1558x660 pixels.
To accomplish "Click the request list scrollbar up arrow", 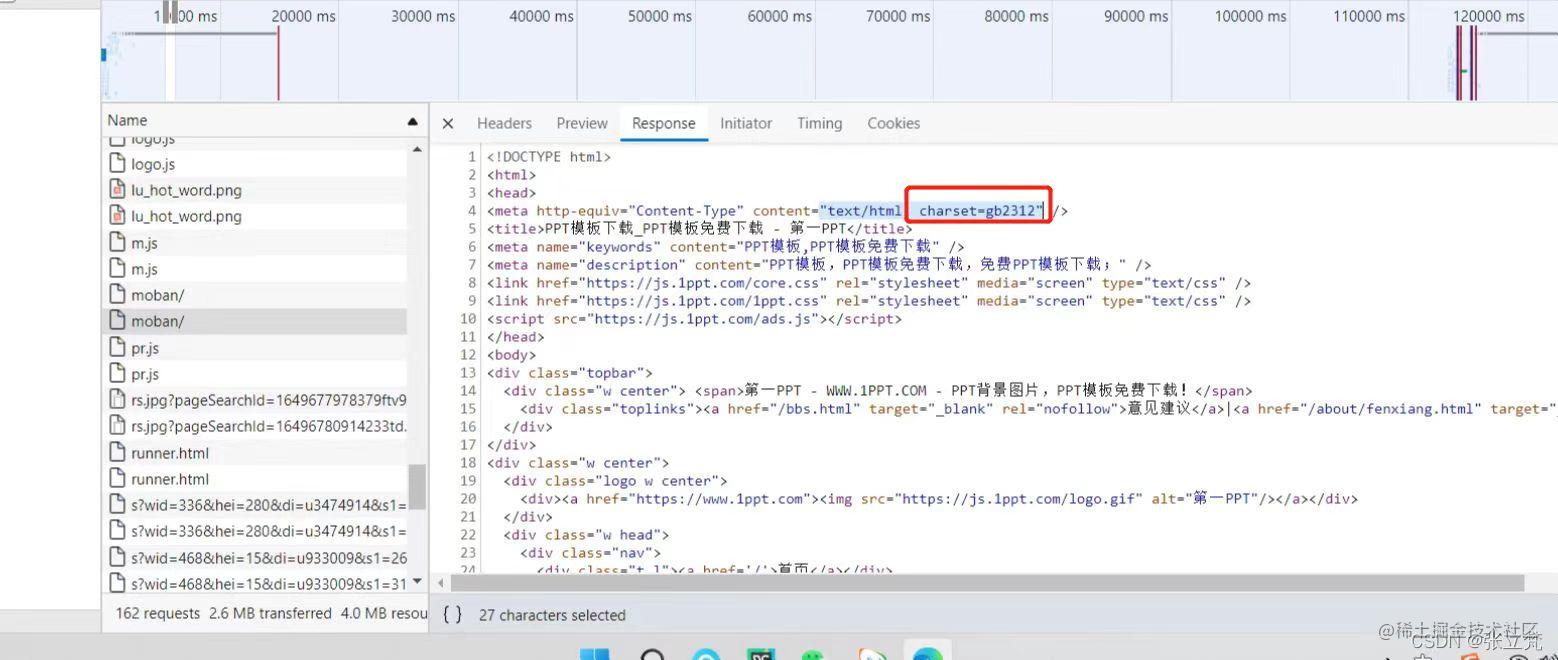I will tap(417, 150).
